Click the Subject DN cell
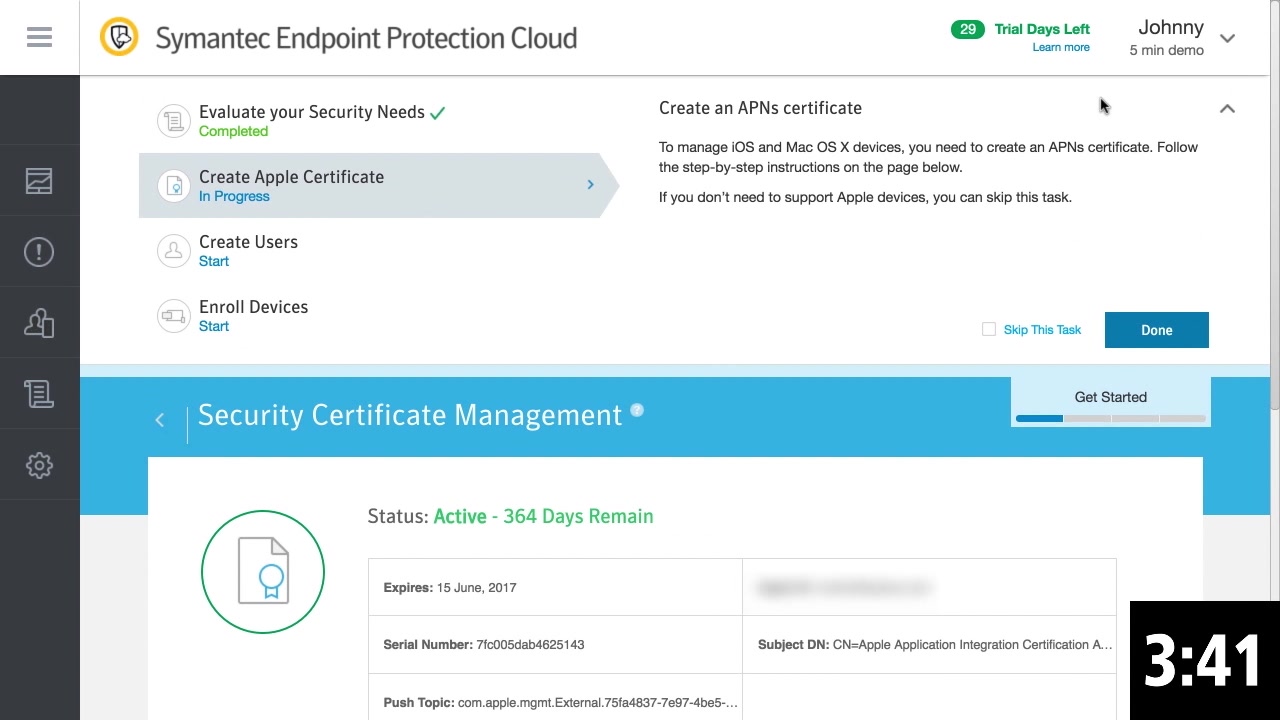The height and width of the screenshot is (720, 1280). 929,644
